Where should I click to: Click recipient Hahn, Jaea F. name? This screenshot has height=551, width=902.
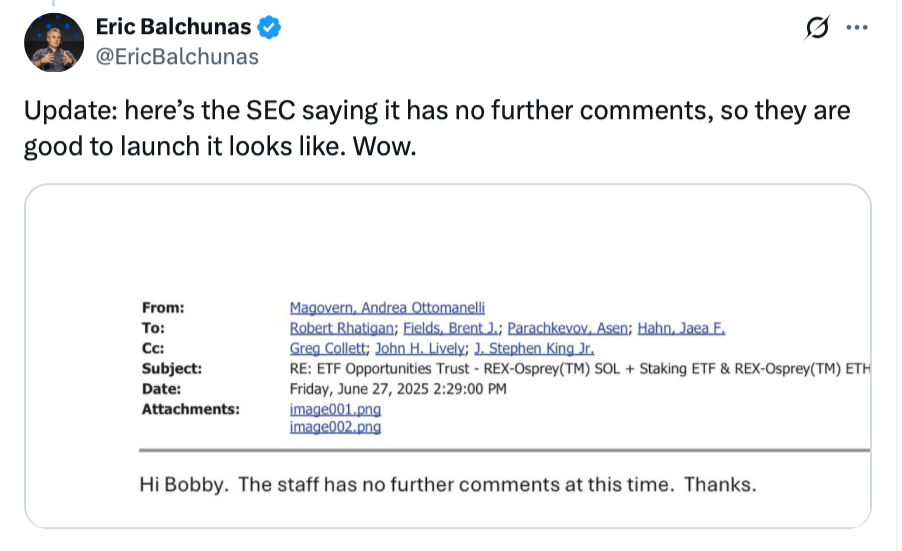point(683,328)
